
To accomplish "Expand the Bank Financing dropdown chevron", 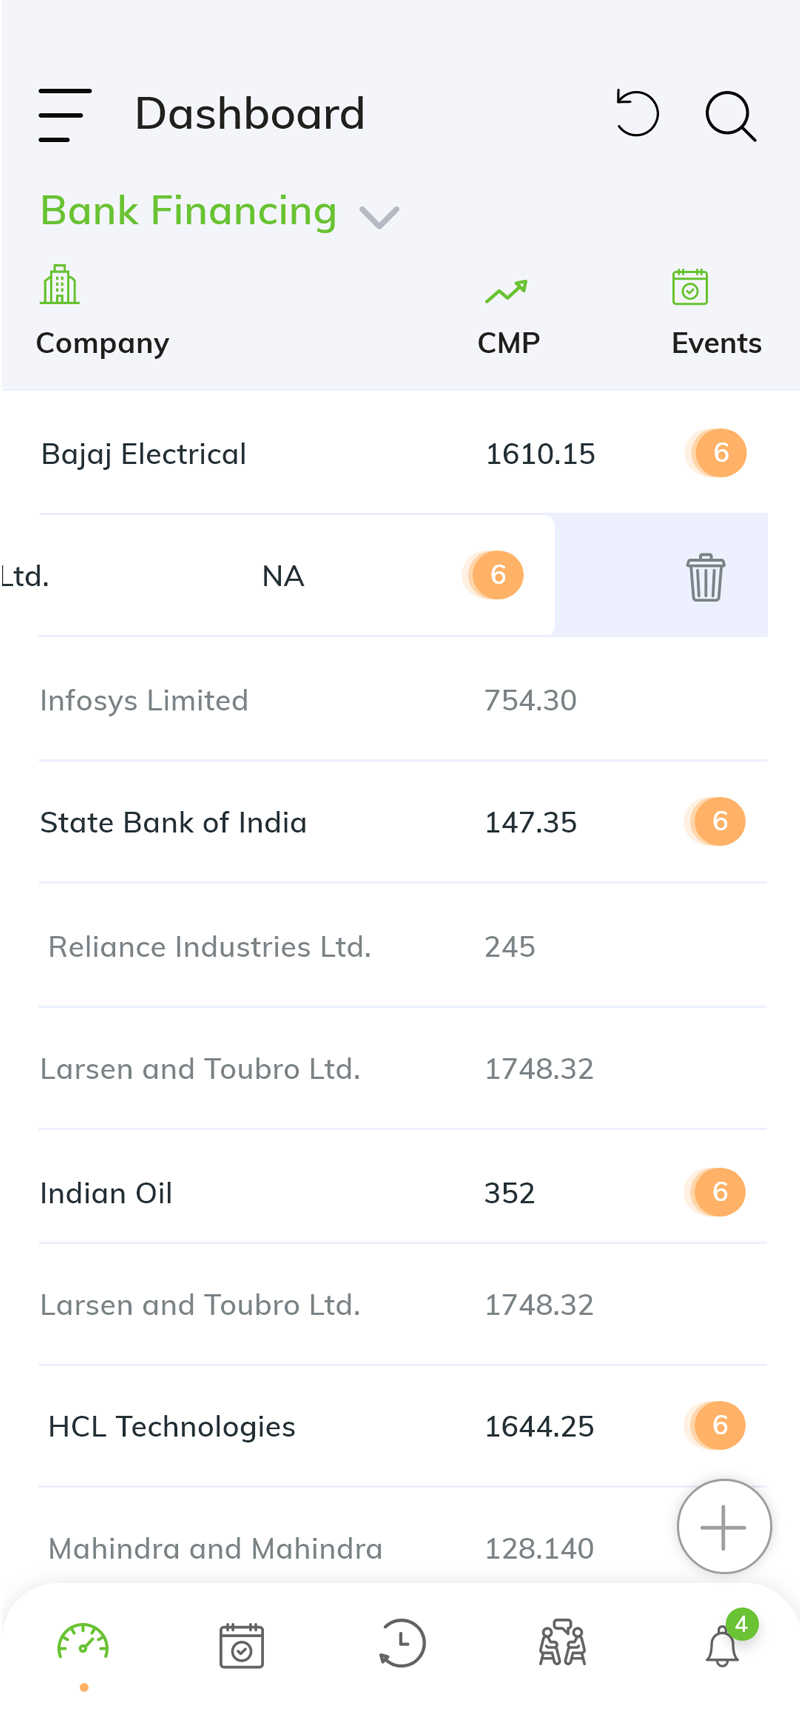I will 379,216.
